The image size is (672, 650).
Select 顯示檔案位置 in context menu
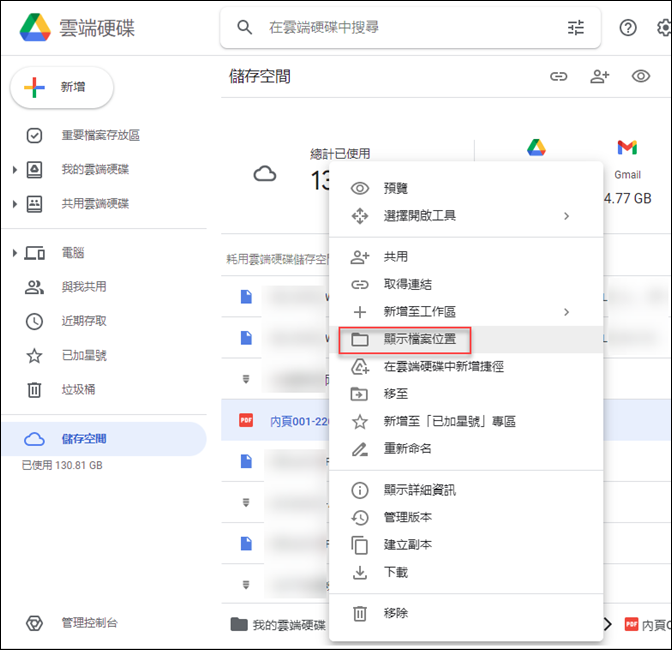pos(466,339)
